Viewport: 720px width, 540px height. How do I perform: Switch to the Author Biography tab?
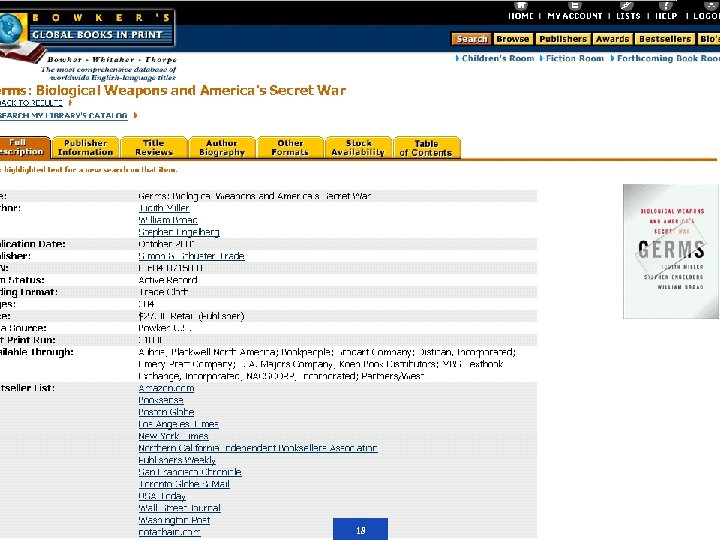[x=222, y=147]
